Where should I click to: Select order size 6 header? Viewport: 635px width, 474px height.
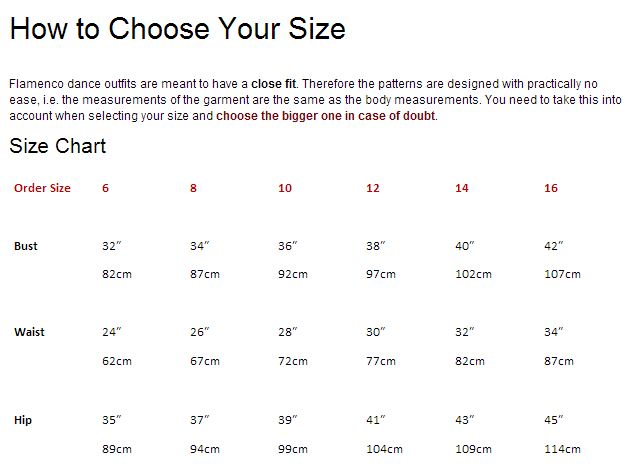105,188
